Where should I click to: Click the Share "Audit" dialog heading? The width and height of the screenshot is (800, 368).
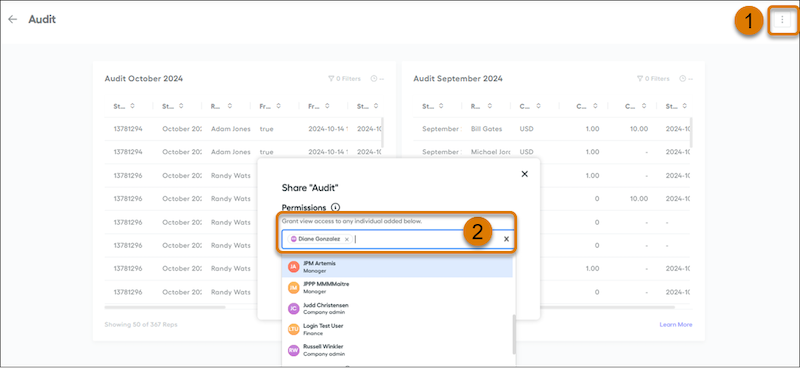click(x=310, y=188)
